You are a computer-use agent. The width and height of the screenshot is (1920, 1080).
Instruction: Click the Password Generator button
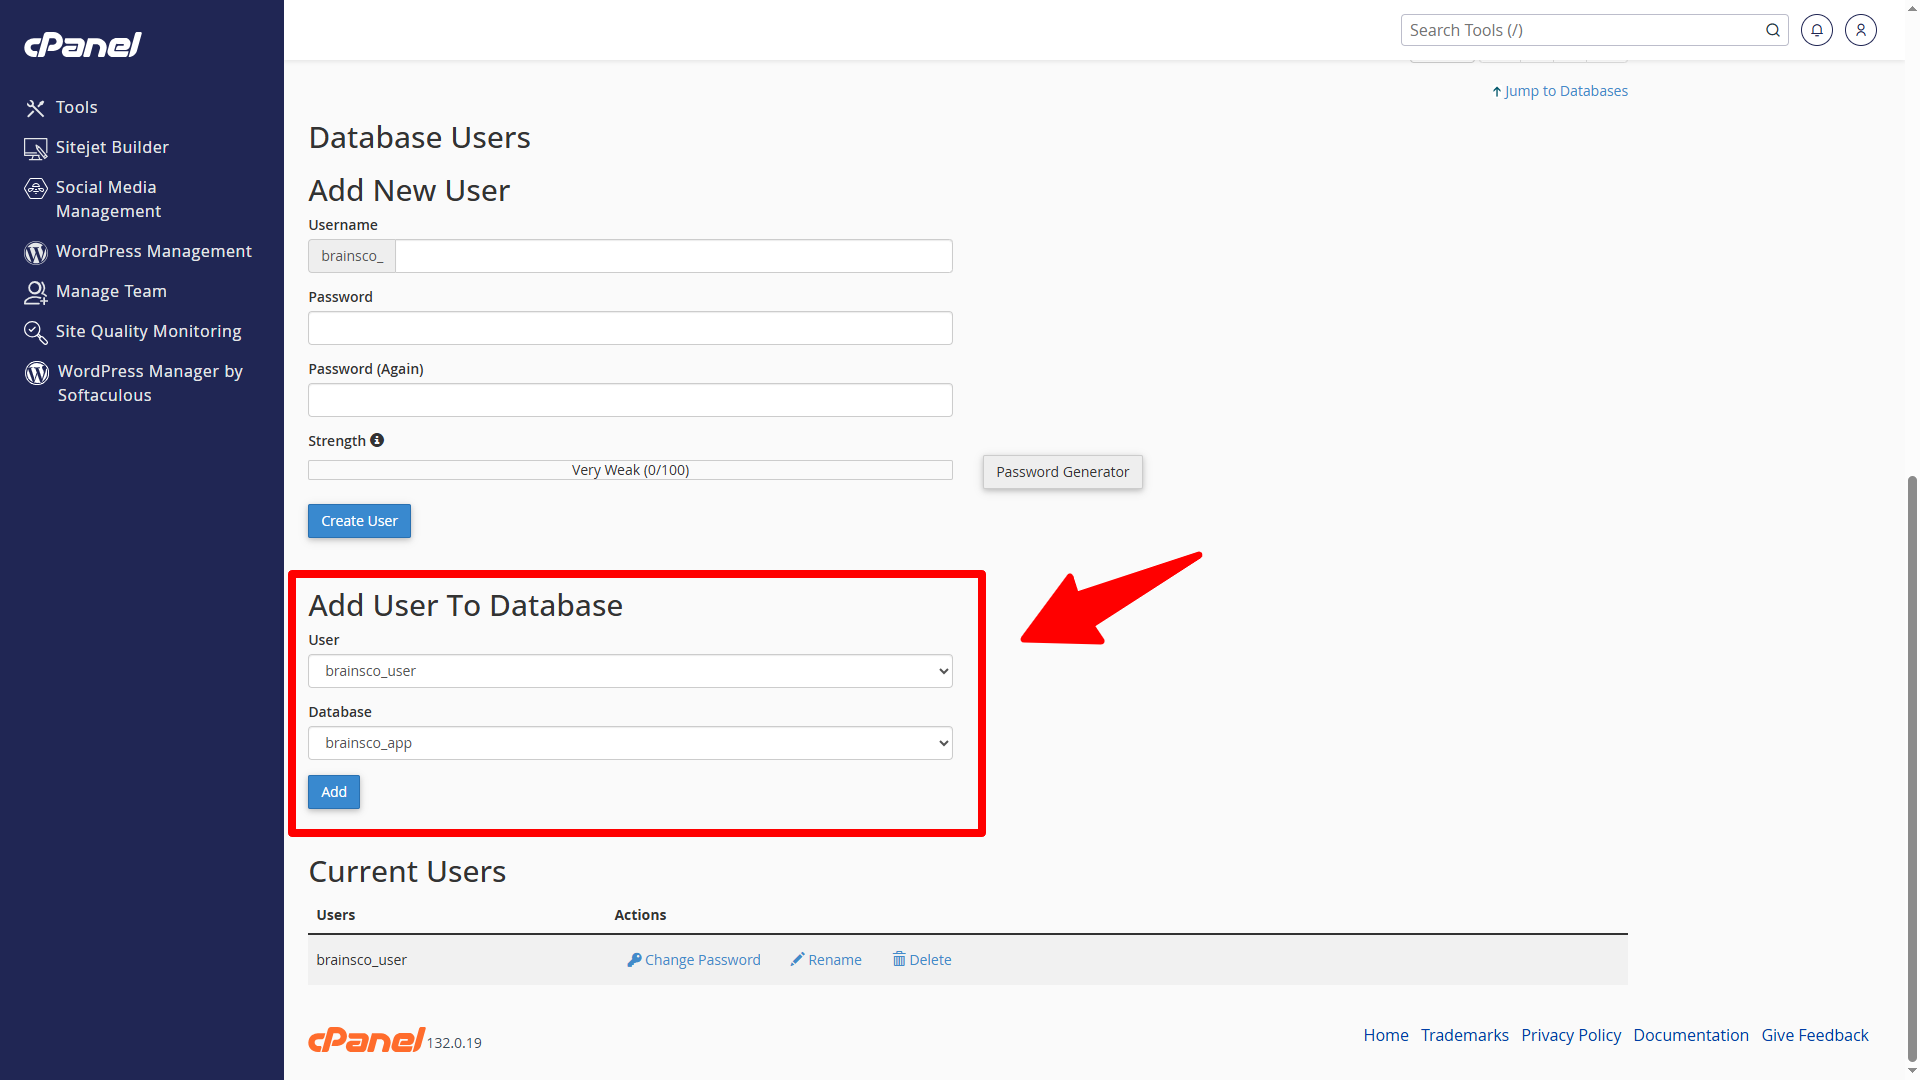coord(1062,472)
